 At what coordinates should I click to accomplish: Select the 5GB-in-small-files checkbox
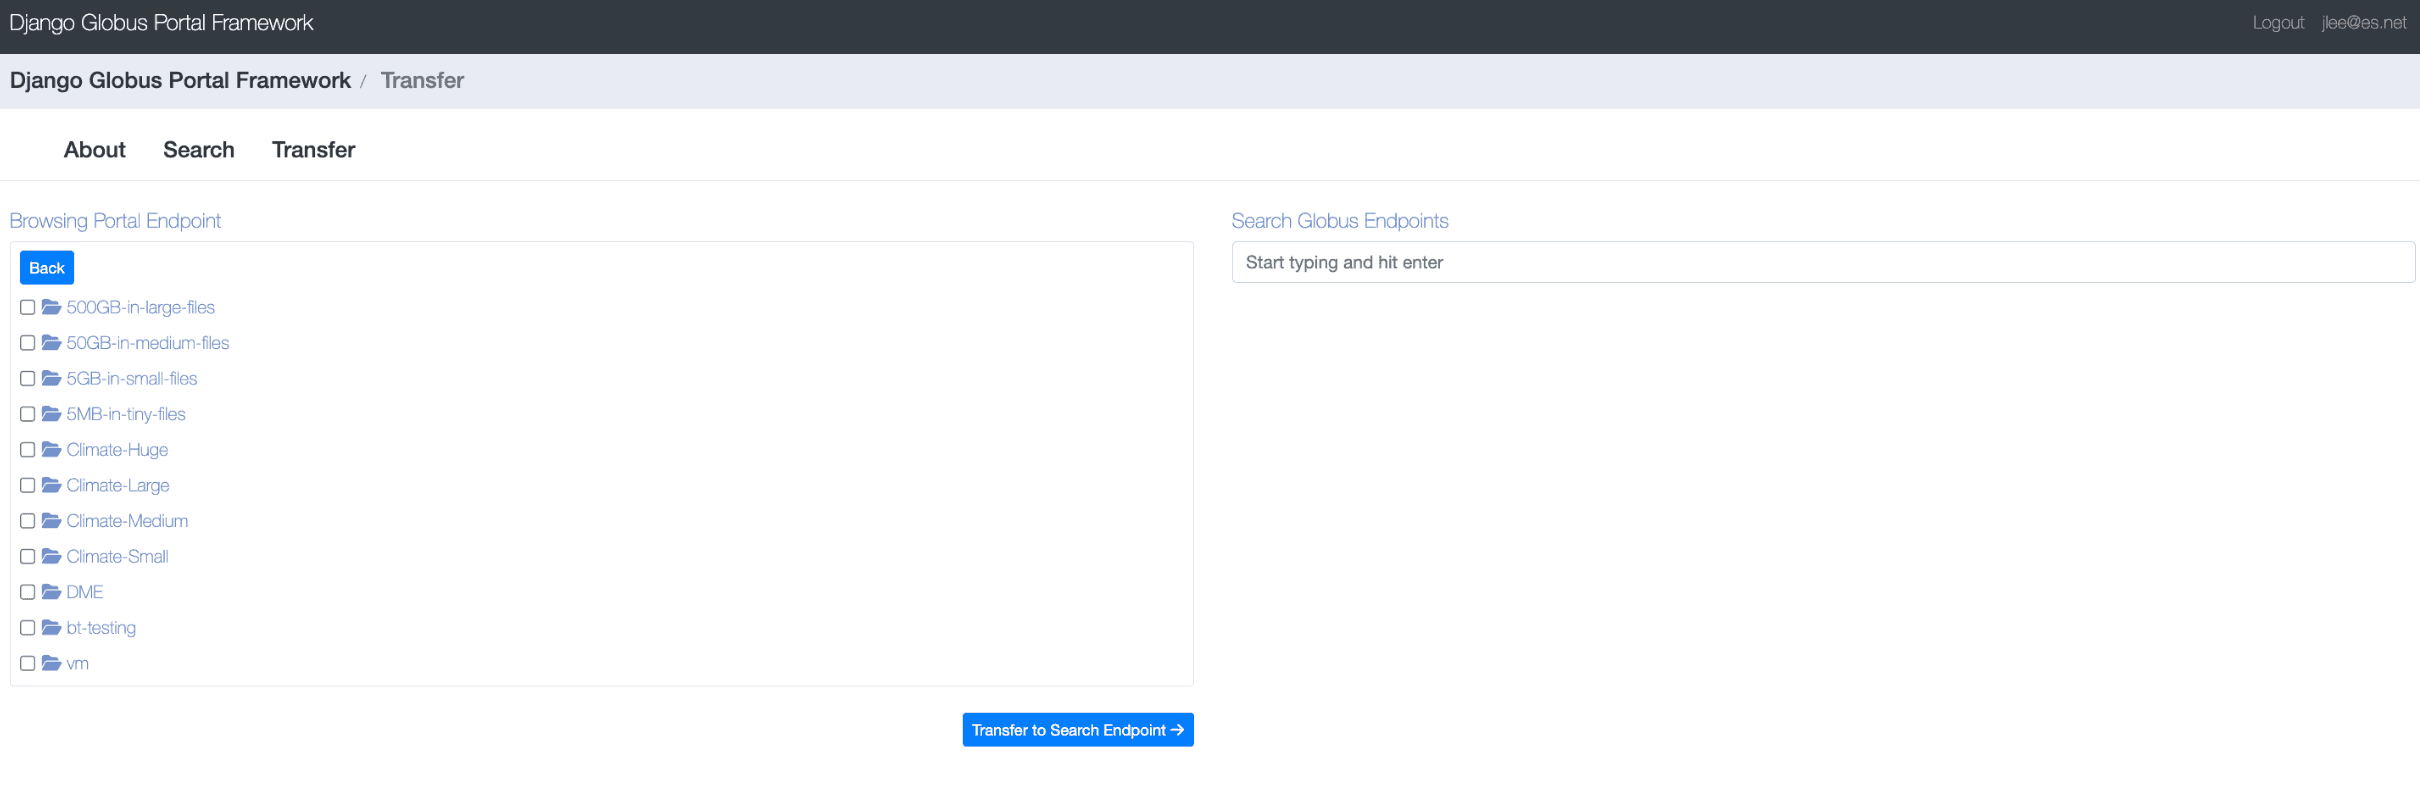[28, 378]
